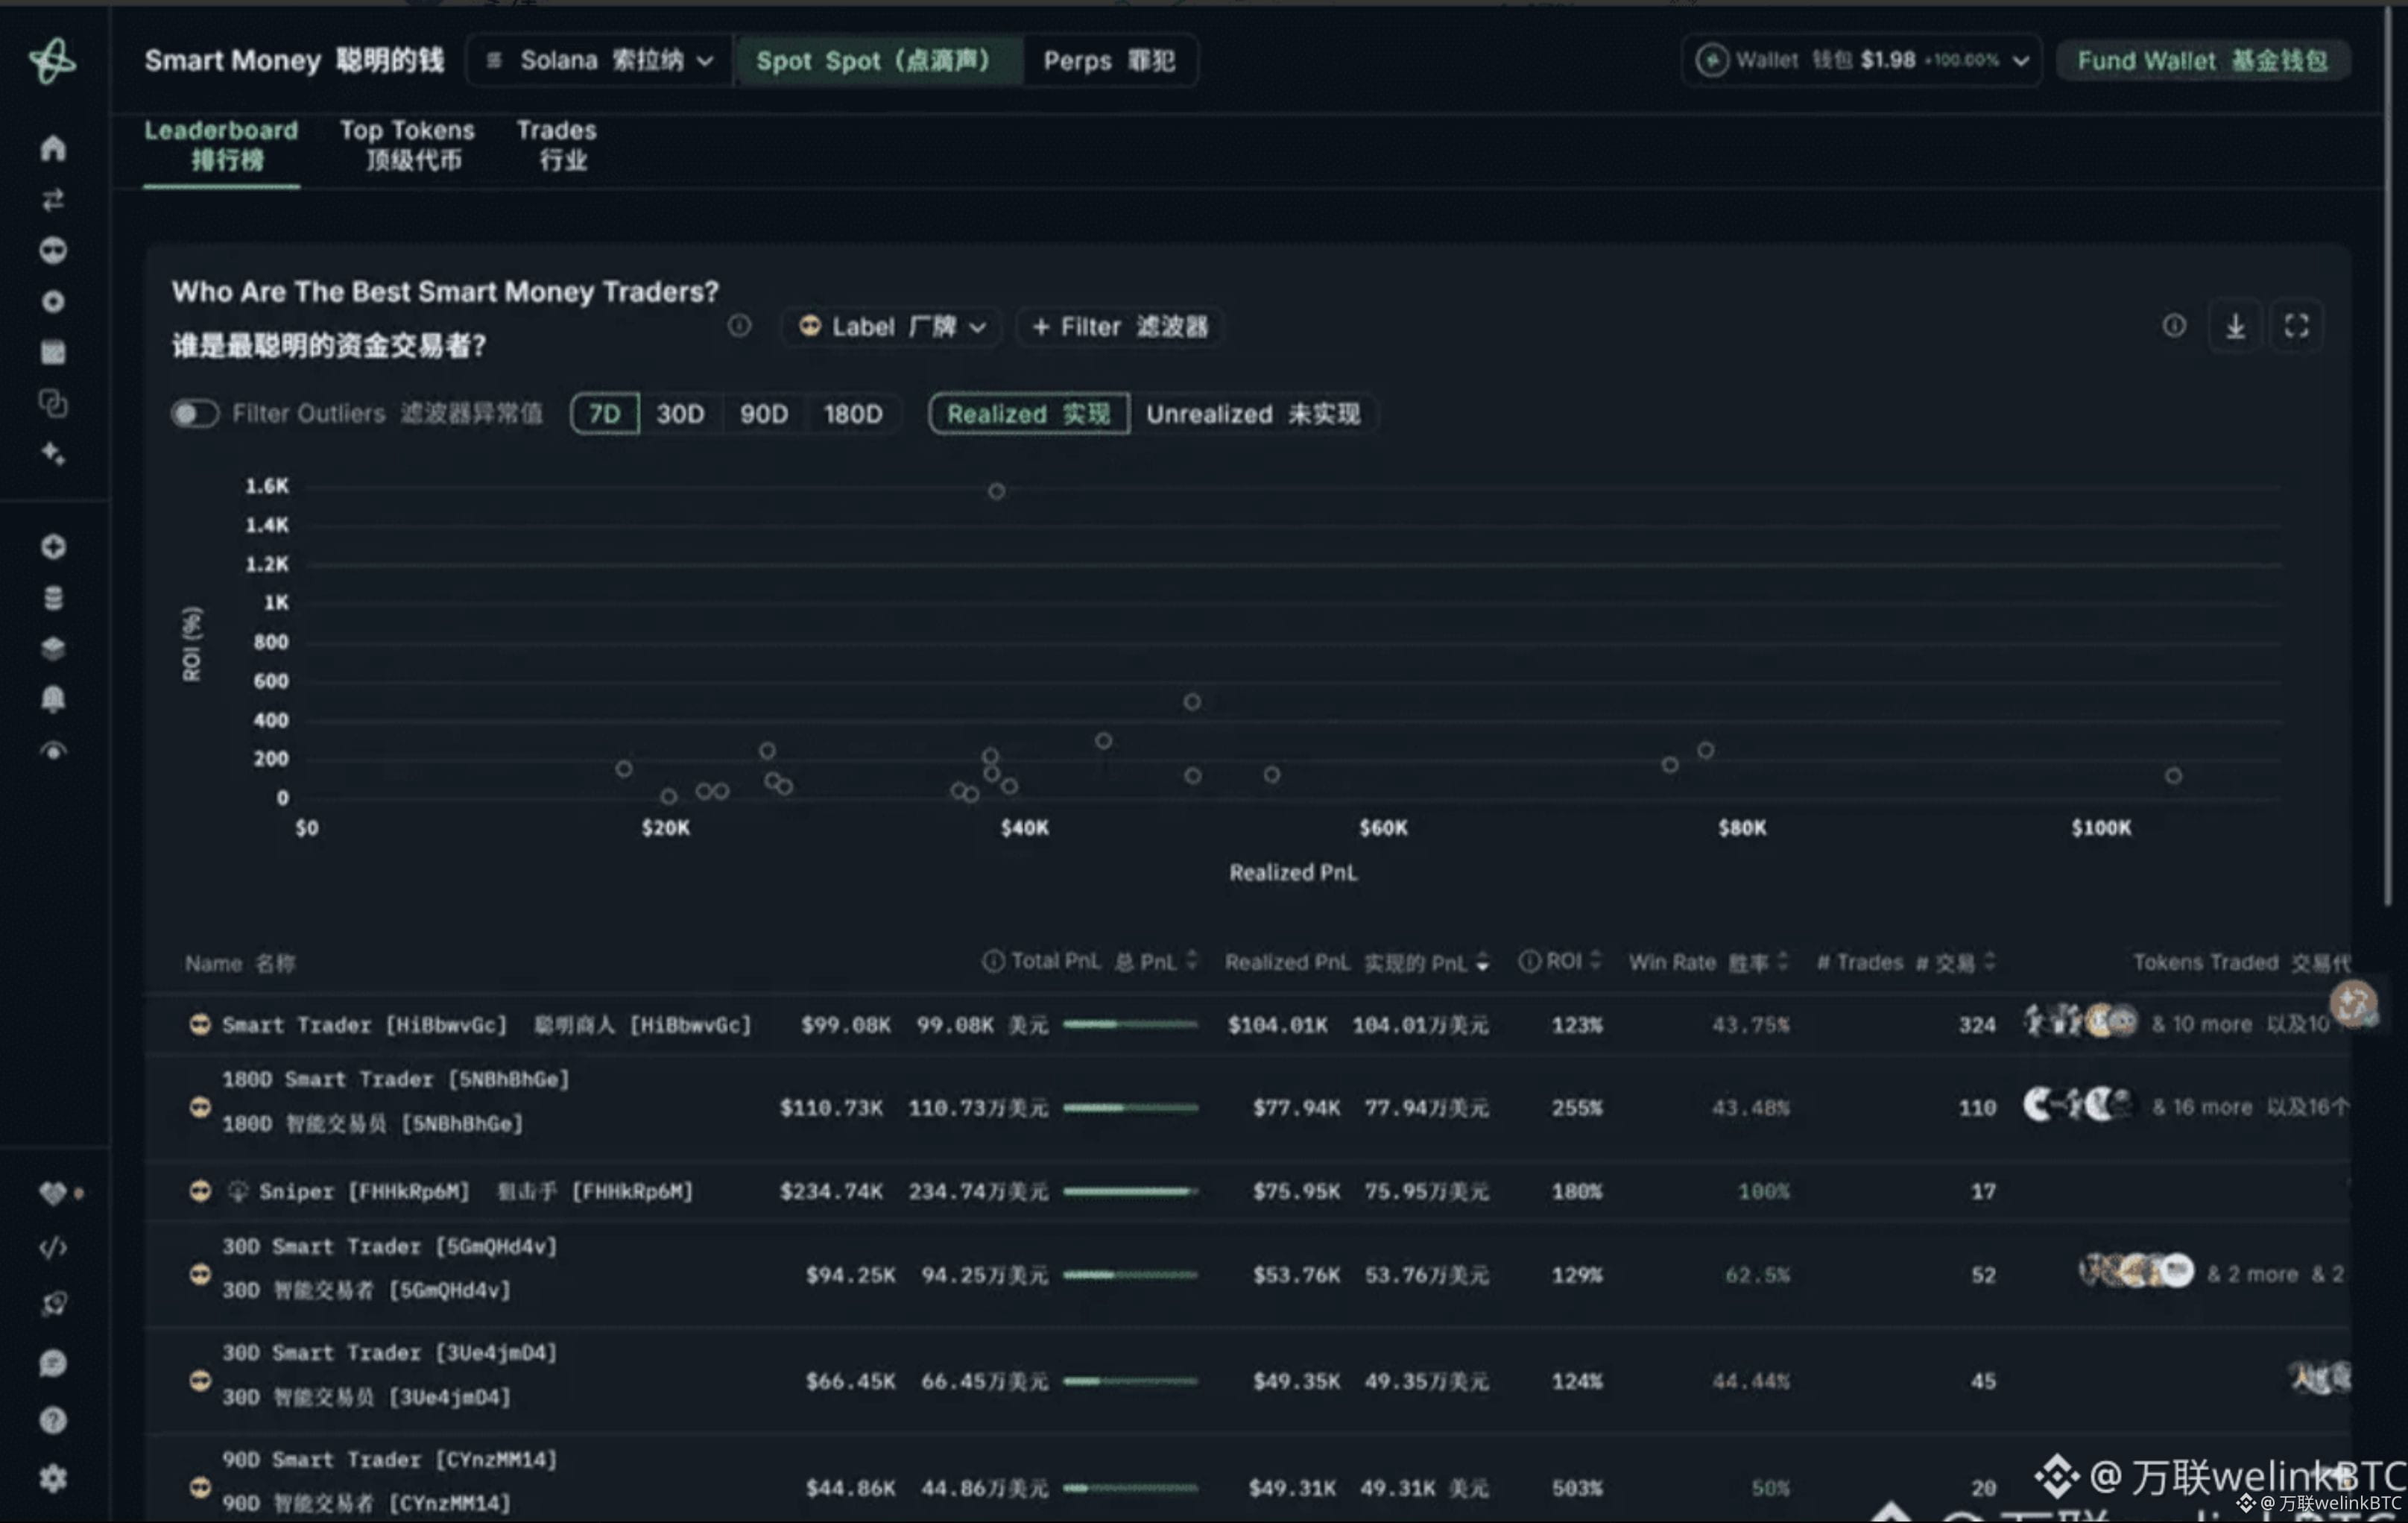Open the Trades tab
2408x1523 pixels.
[x=557, y=145]
